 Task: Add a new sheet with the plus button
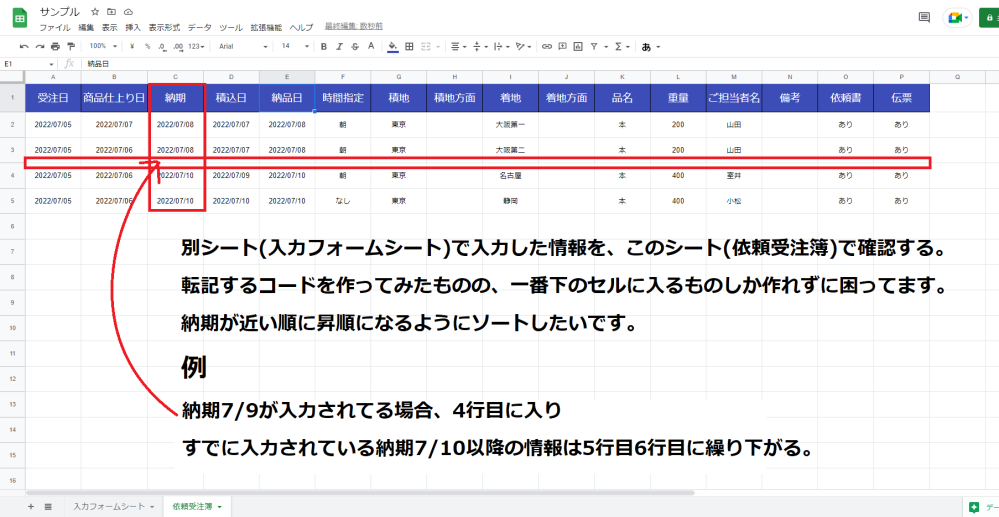point(31,507)
